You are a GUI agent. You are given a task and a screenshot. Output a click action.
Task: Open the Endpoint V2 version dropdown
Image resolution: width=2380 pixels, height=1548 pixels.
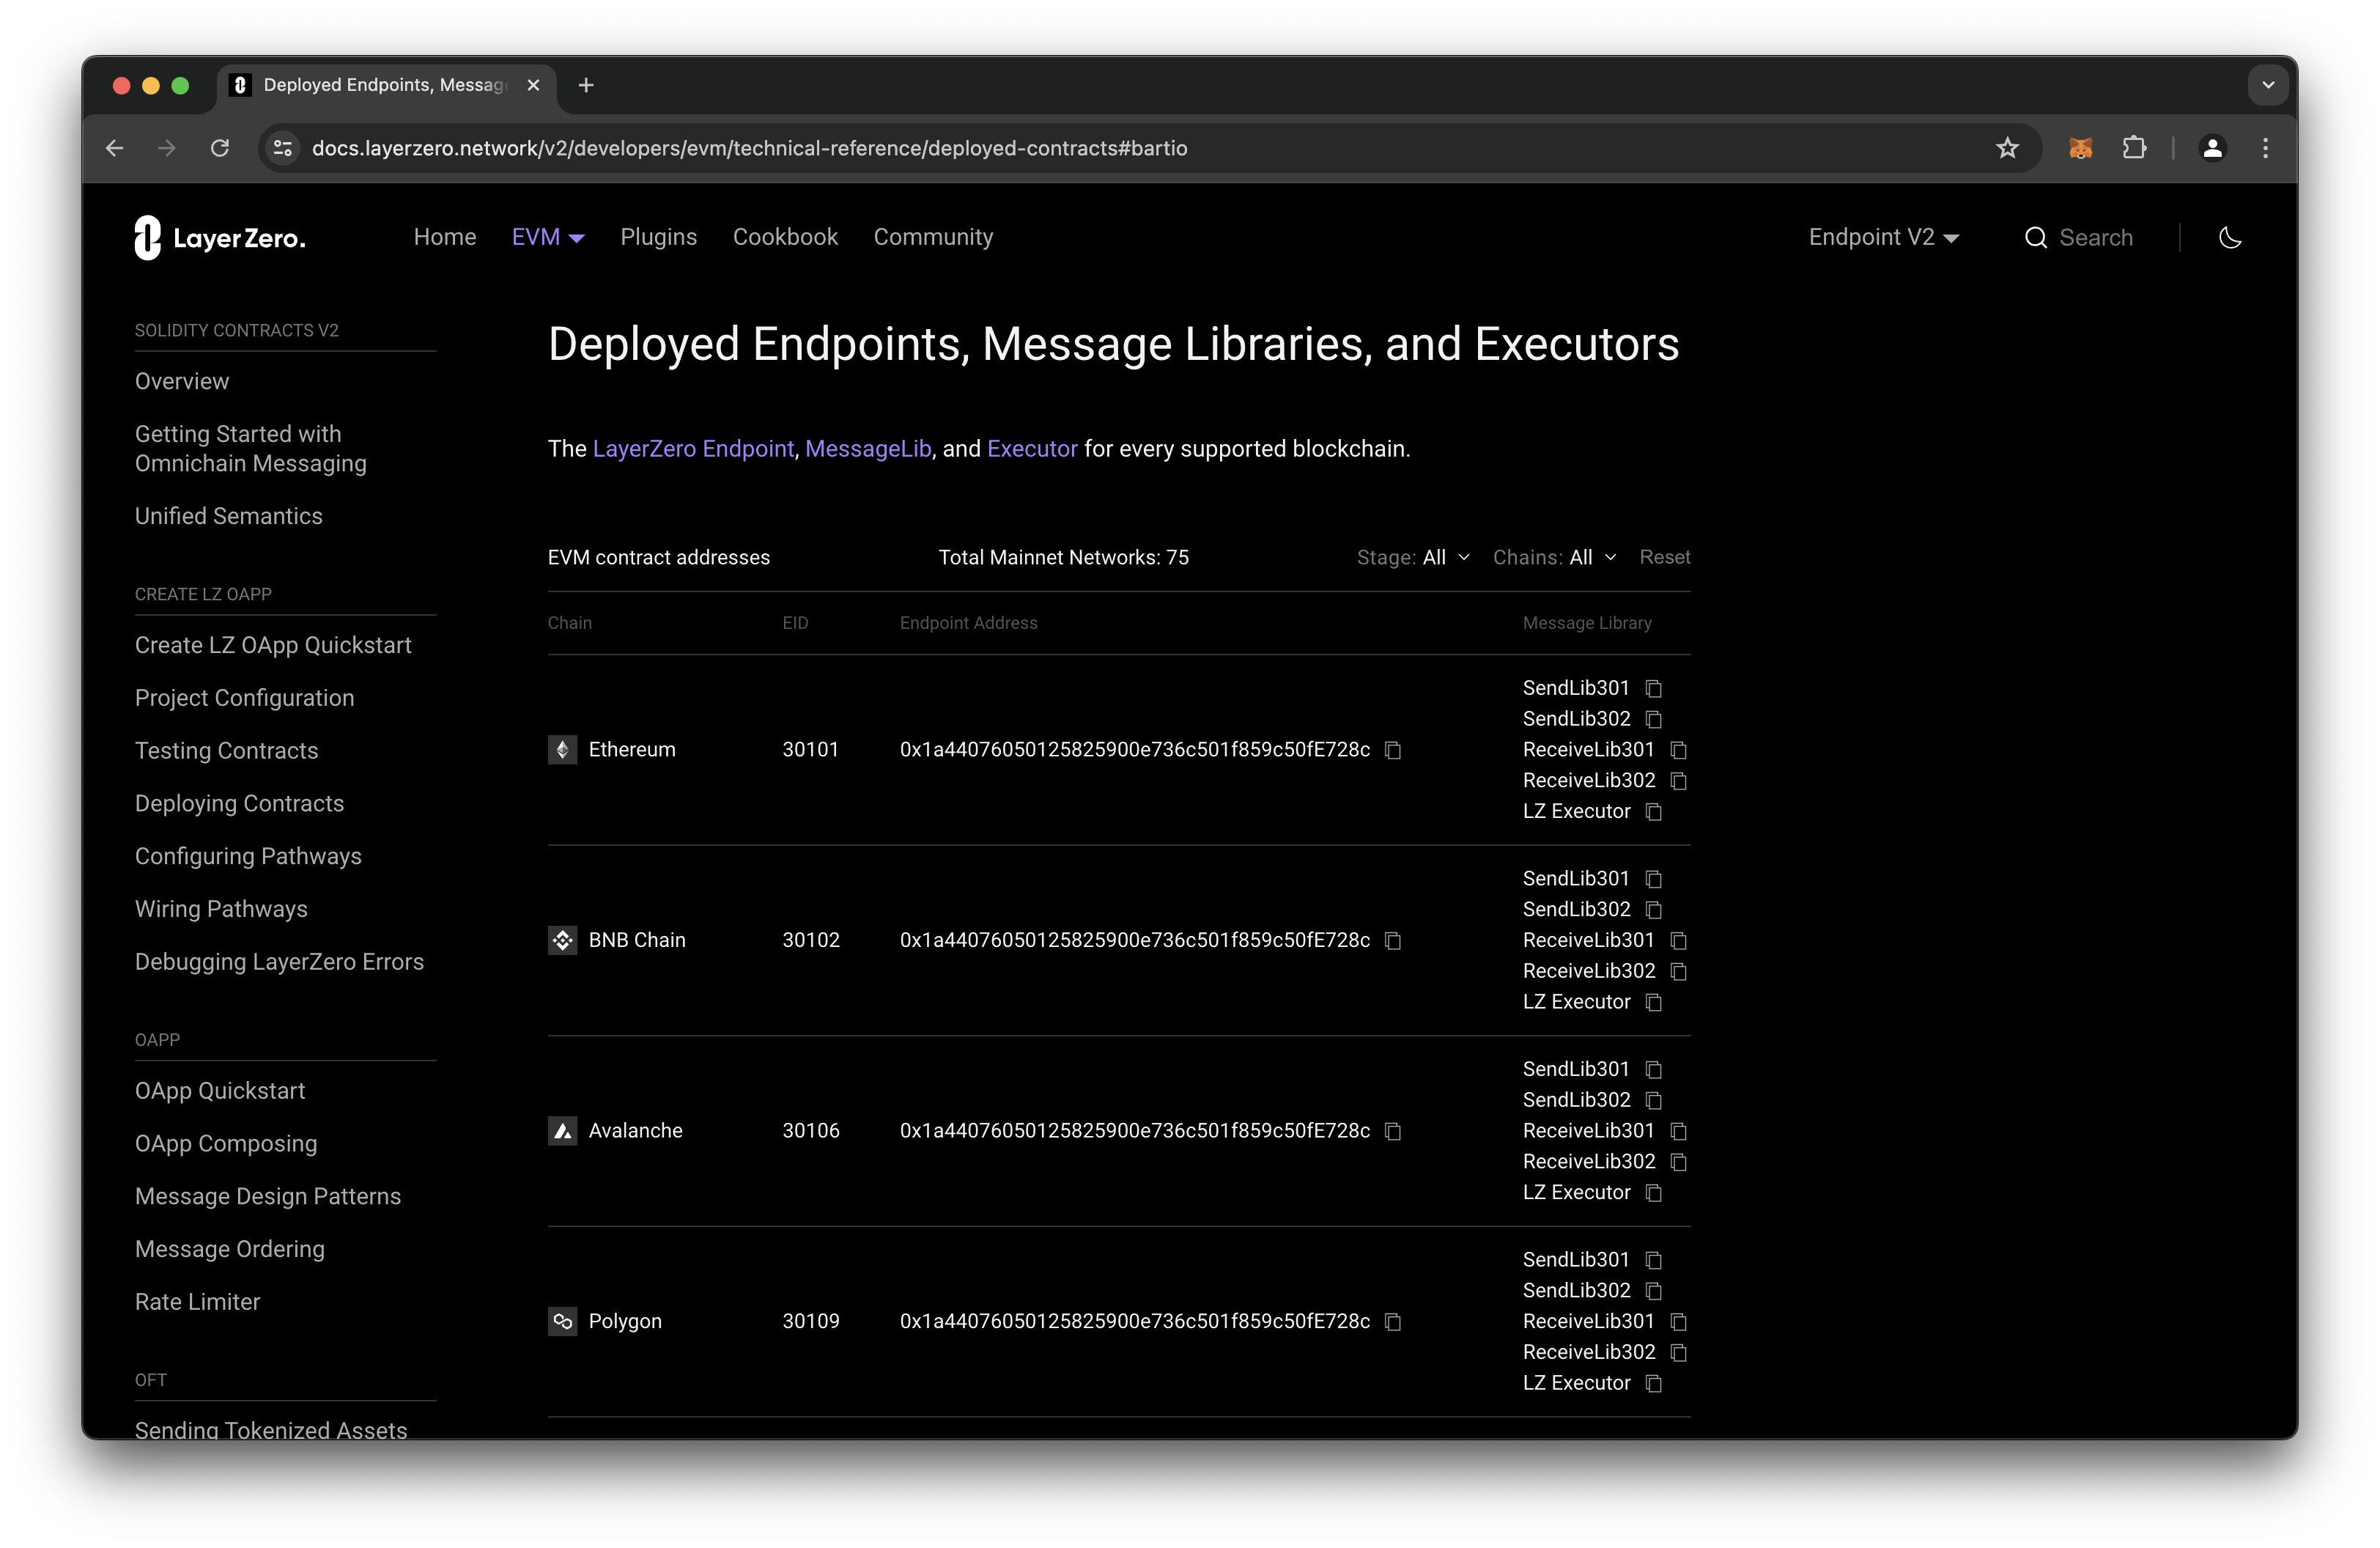point(1884,237)
